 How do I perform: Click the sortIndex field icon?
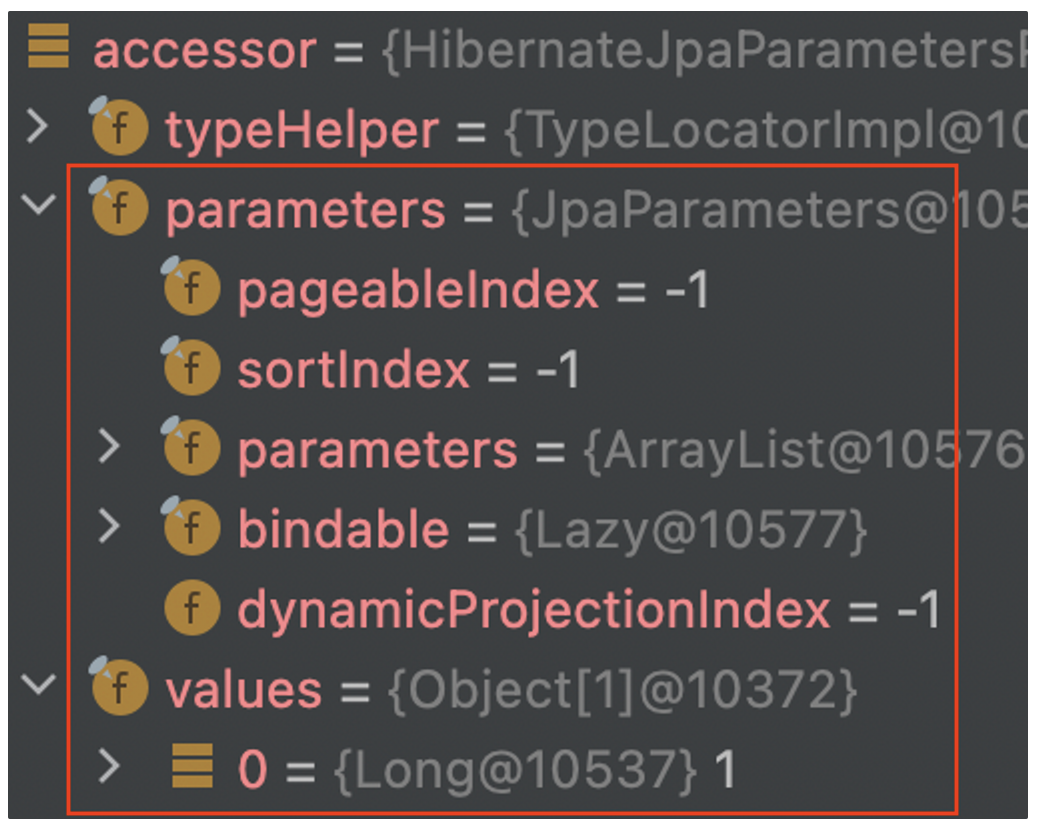coord(191,366)
